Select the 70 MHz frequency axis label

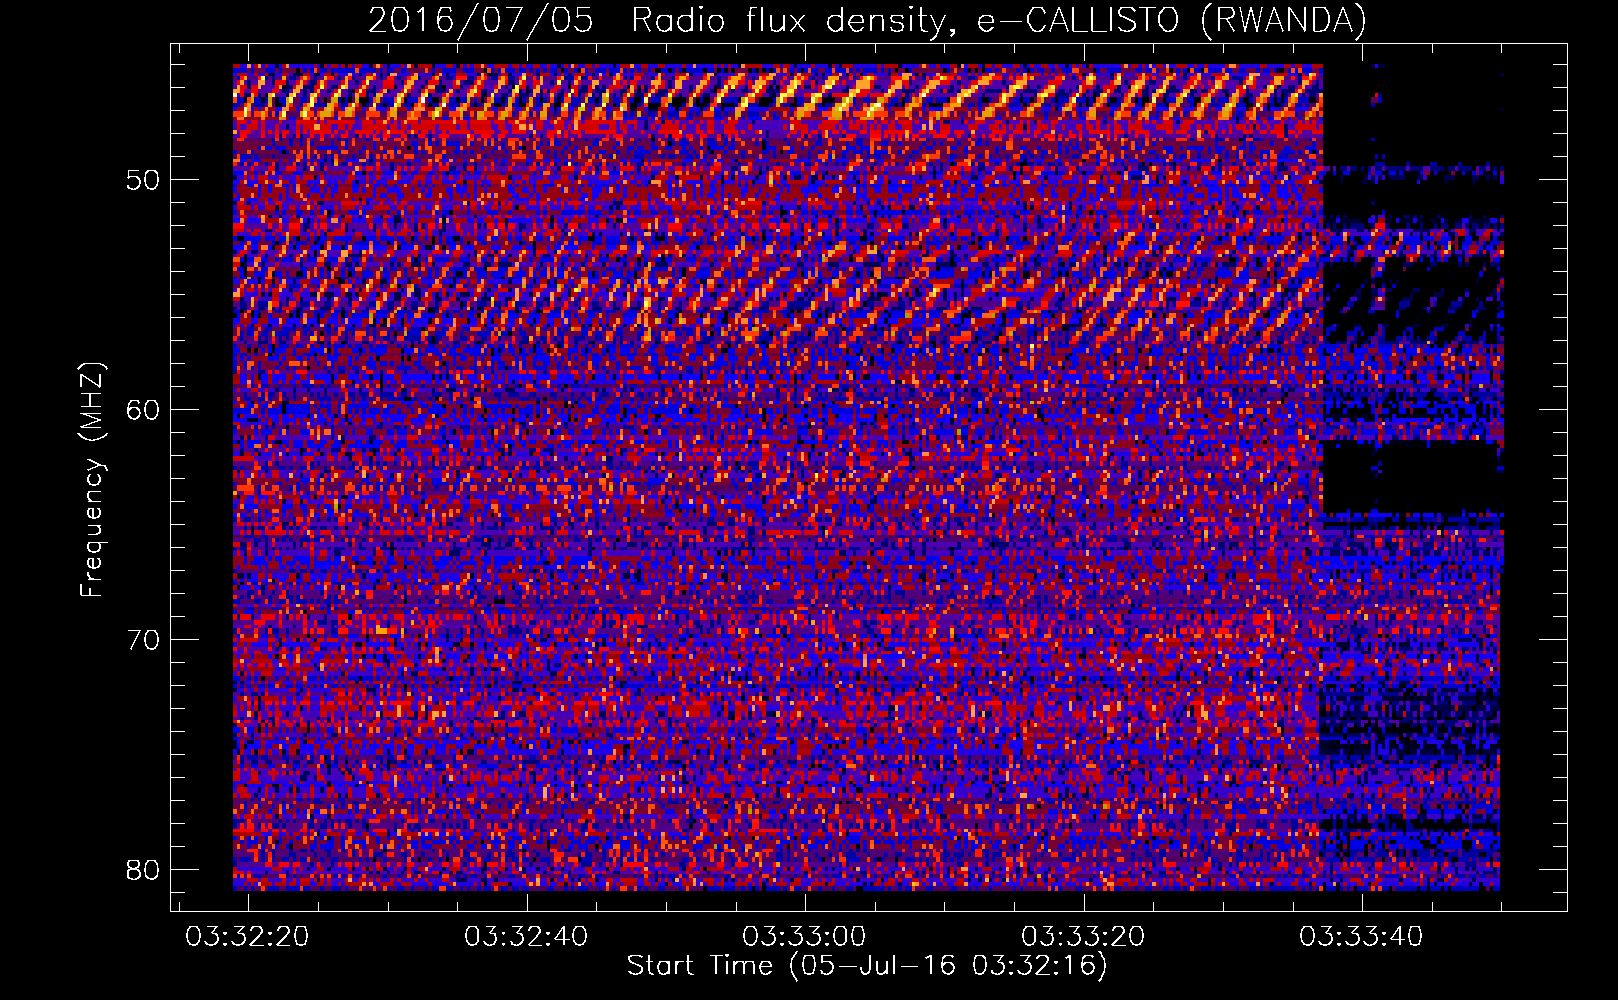144,641
